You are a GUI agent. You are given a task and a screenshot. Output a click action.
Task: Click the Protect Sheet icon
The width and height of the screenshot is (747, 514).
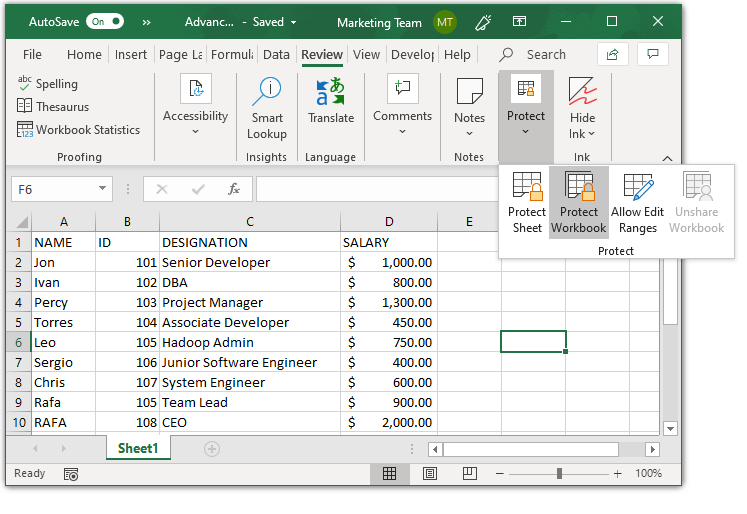point(526,202)
